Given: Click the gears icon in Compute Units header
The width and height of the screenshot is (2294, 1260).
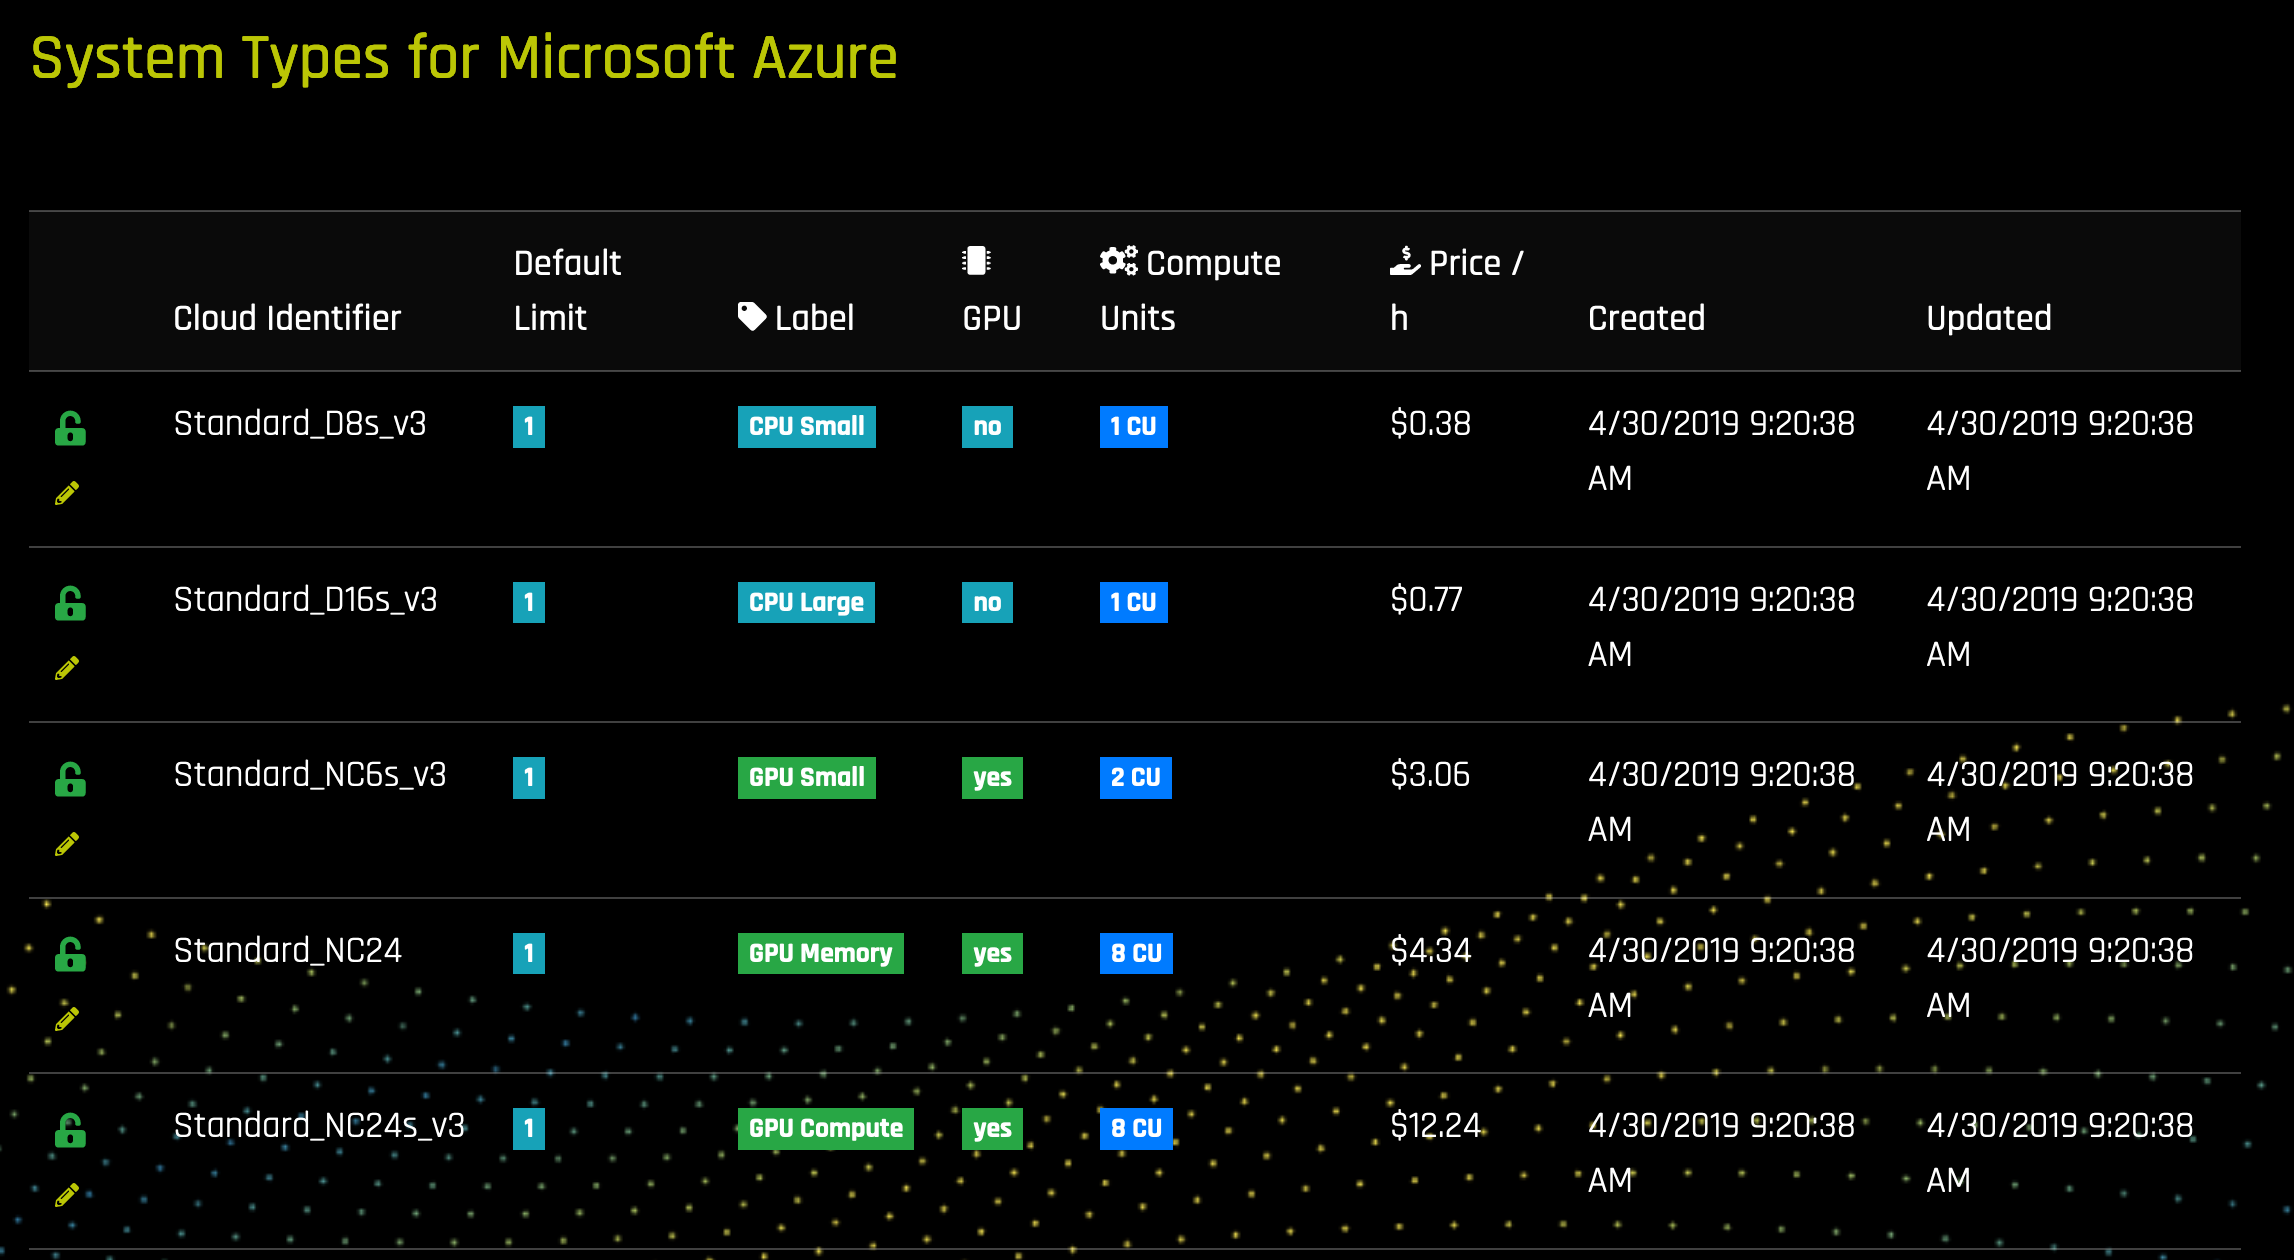Looking at the screenshot, I should click(1119, 260).
